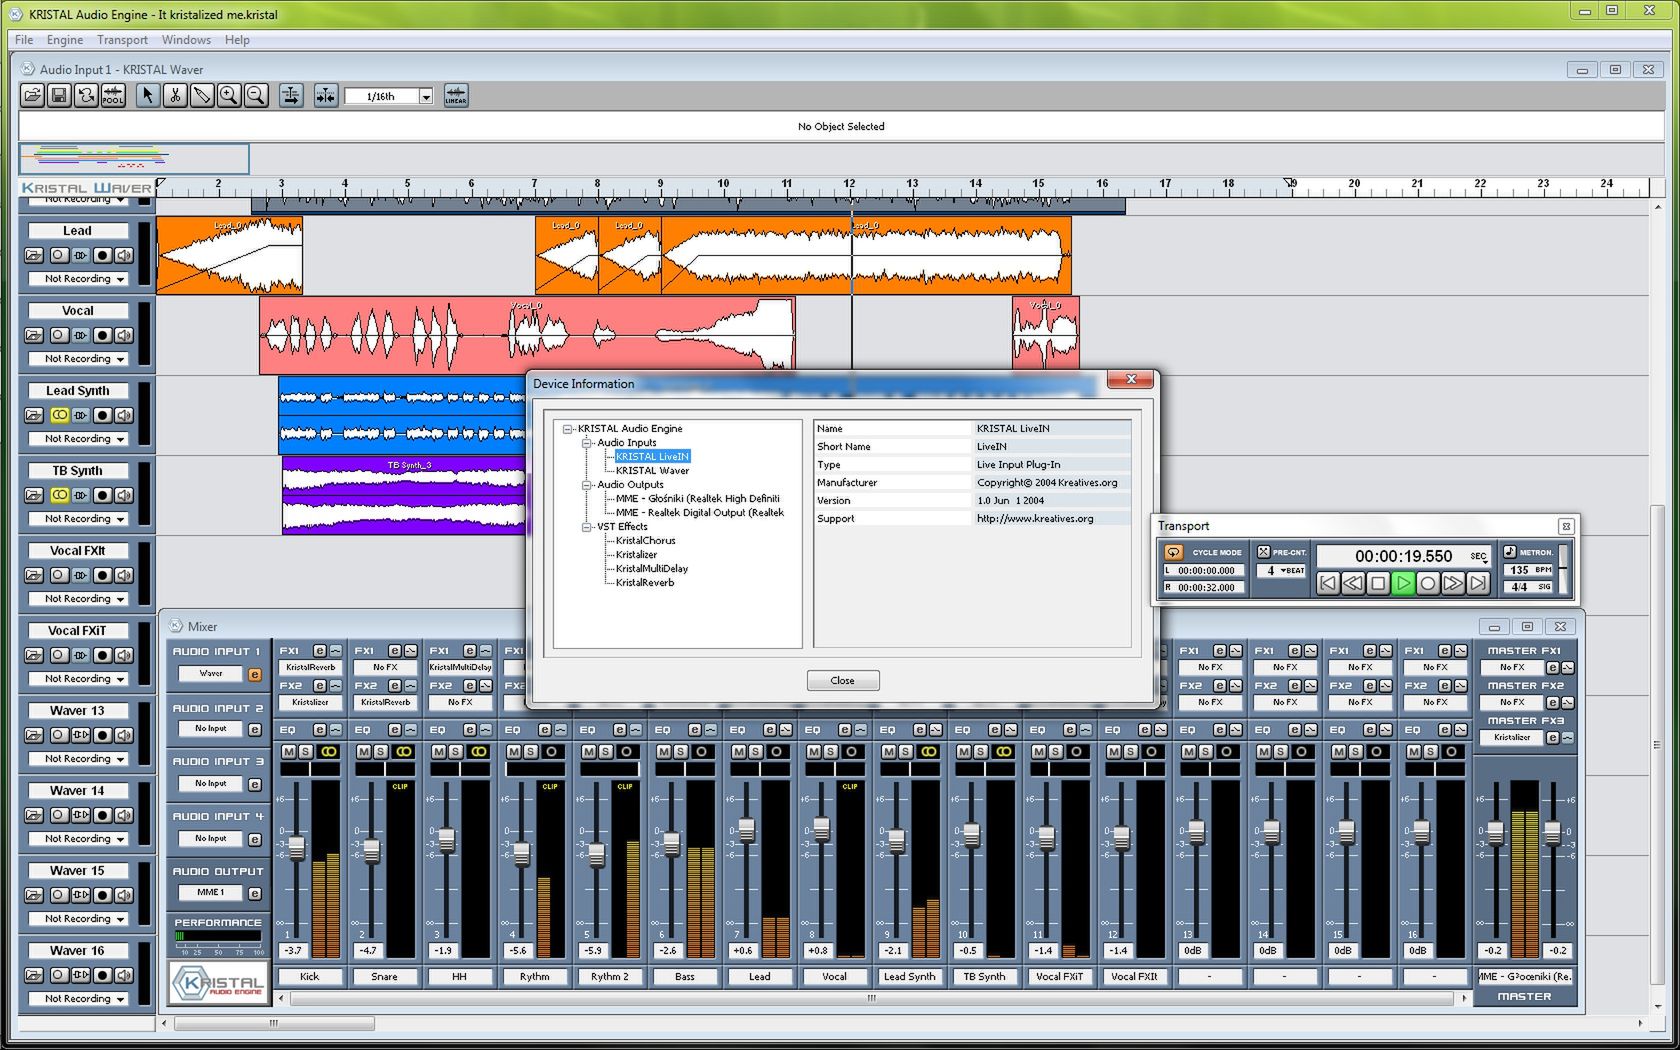The width and height of the screenshot is (1680, 1050).
Task: Open the Windows menu
Action: tap(186, 40)
